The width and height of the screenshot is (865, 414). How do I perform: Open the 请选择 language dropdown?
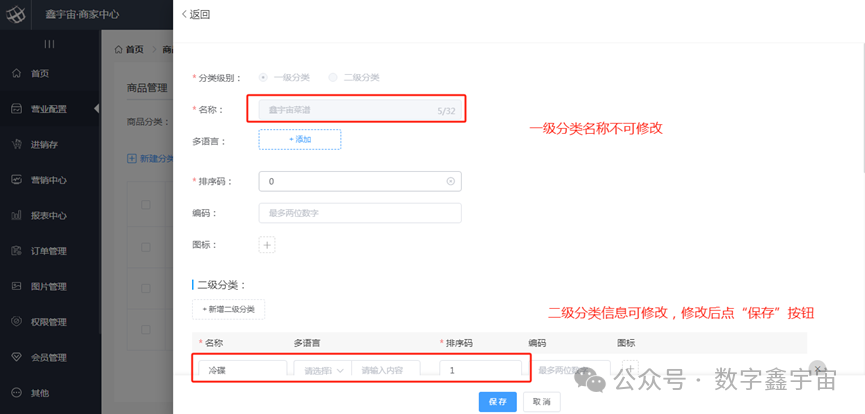click(x=323, y=370)
